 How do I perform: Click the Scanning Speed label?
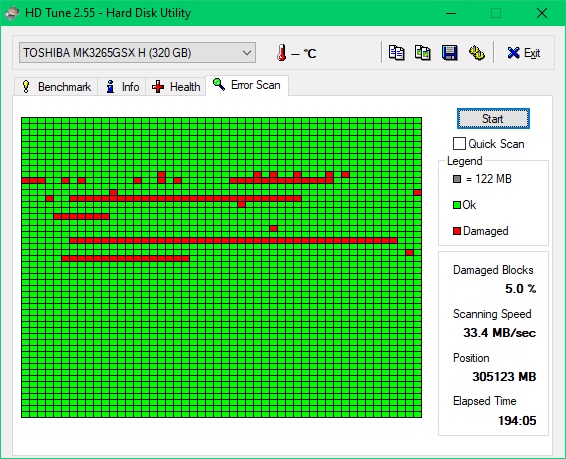coord(492,314)
